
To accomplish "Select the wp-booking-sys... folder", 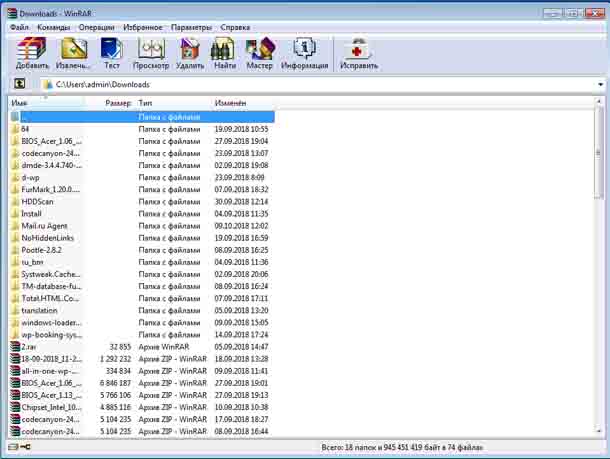I will (142, 335).
